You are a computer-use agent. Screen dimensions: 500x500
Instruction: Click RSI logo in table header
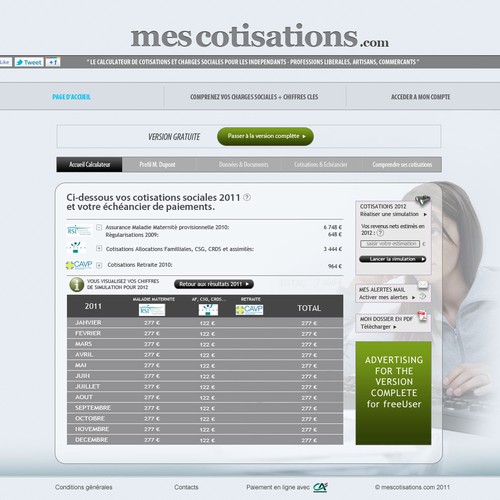pos(152,310)
